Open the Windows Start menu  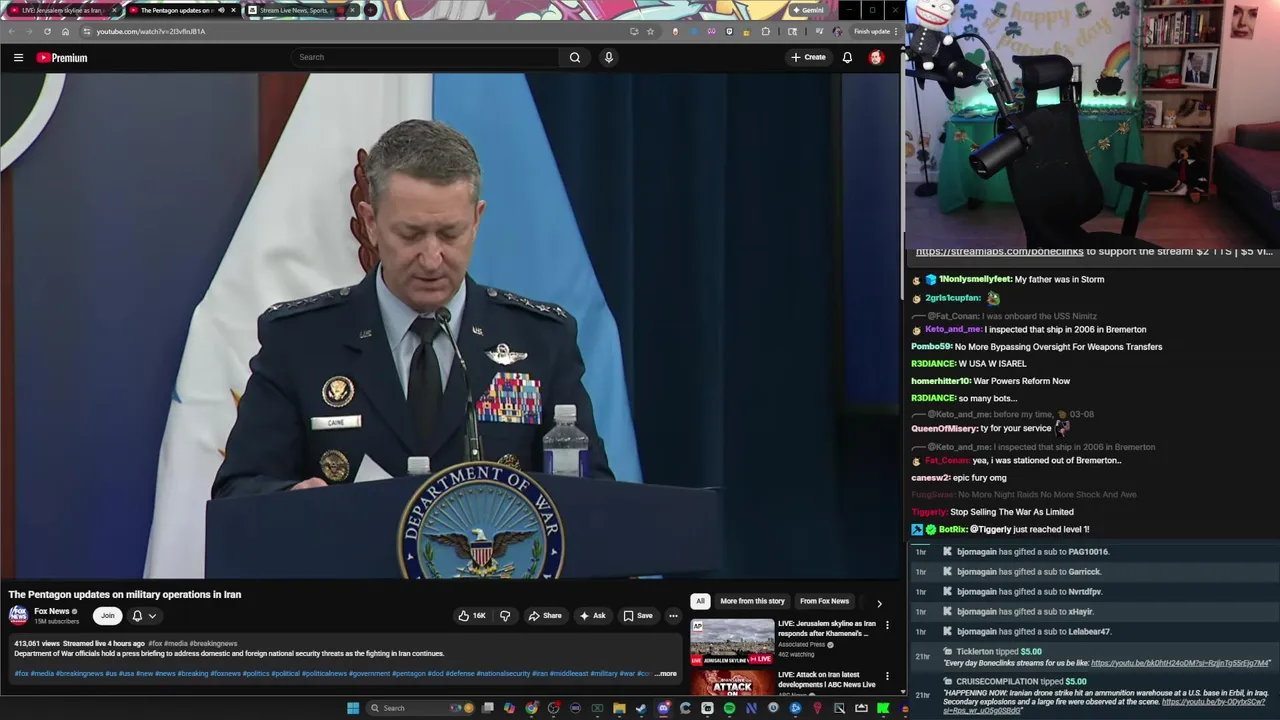click(x=353, y=708)
